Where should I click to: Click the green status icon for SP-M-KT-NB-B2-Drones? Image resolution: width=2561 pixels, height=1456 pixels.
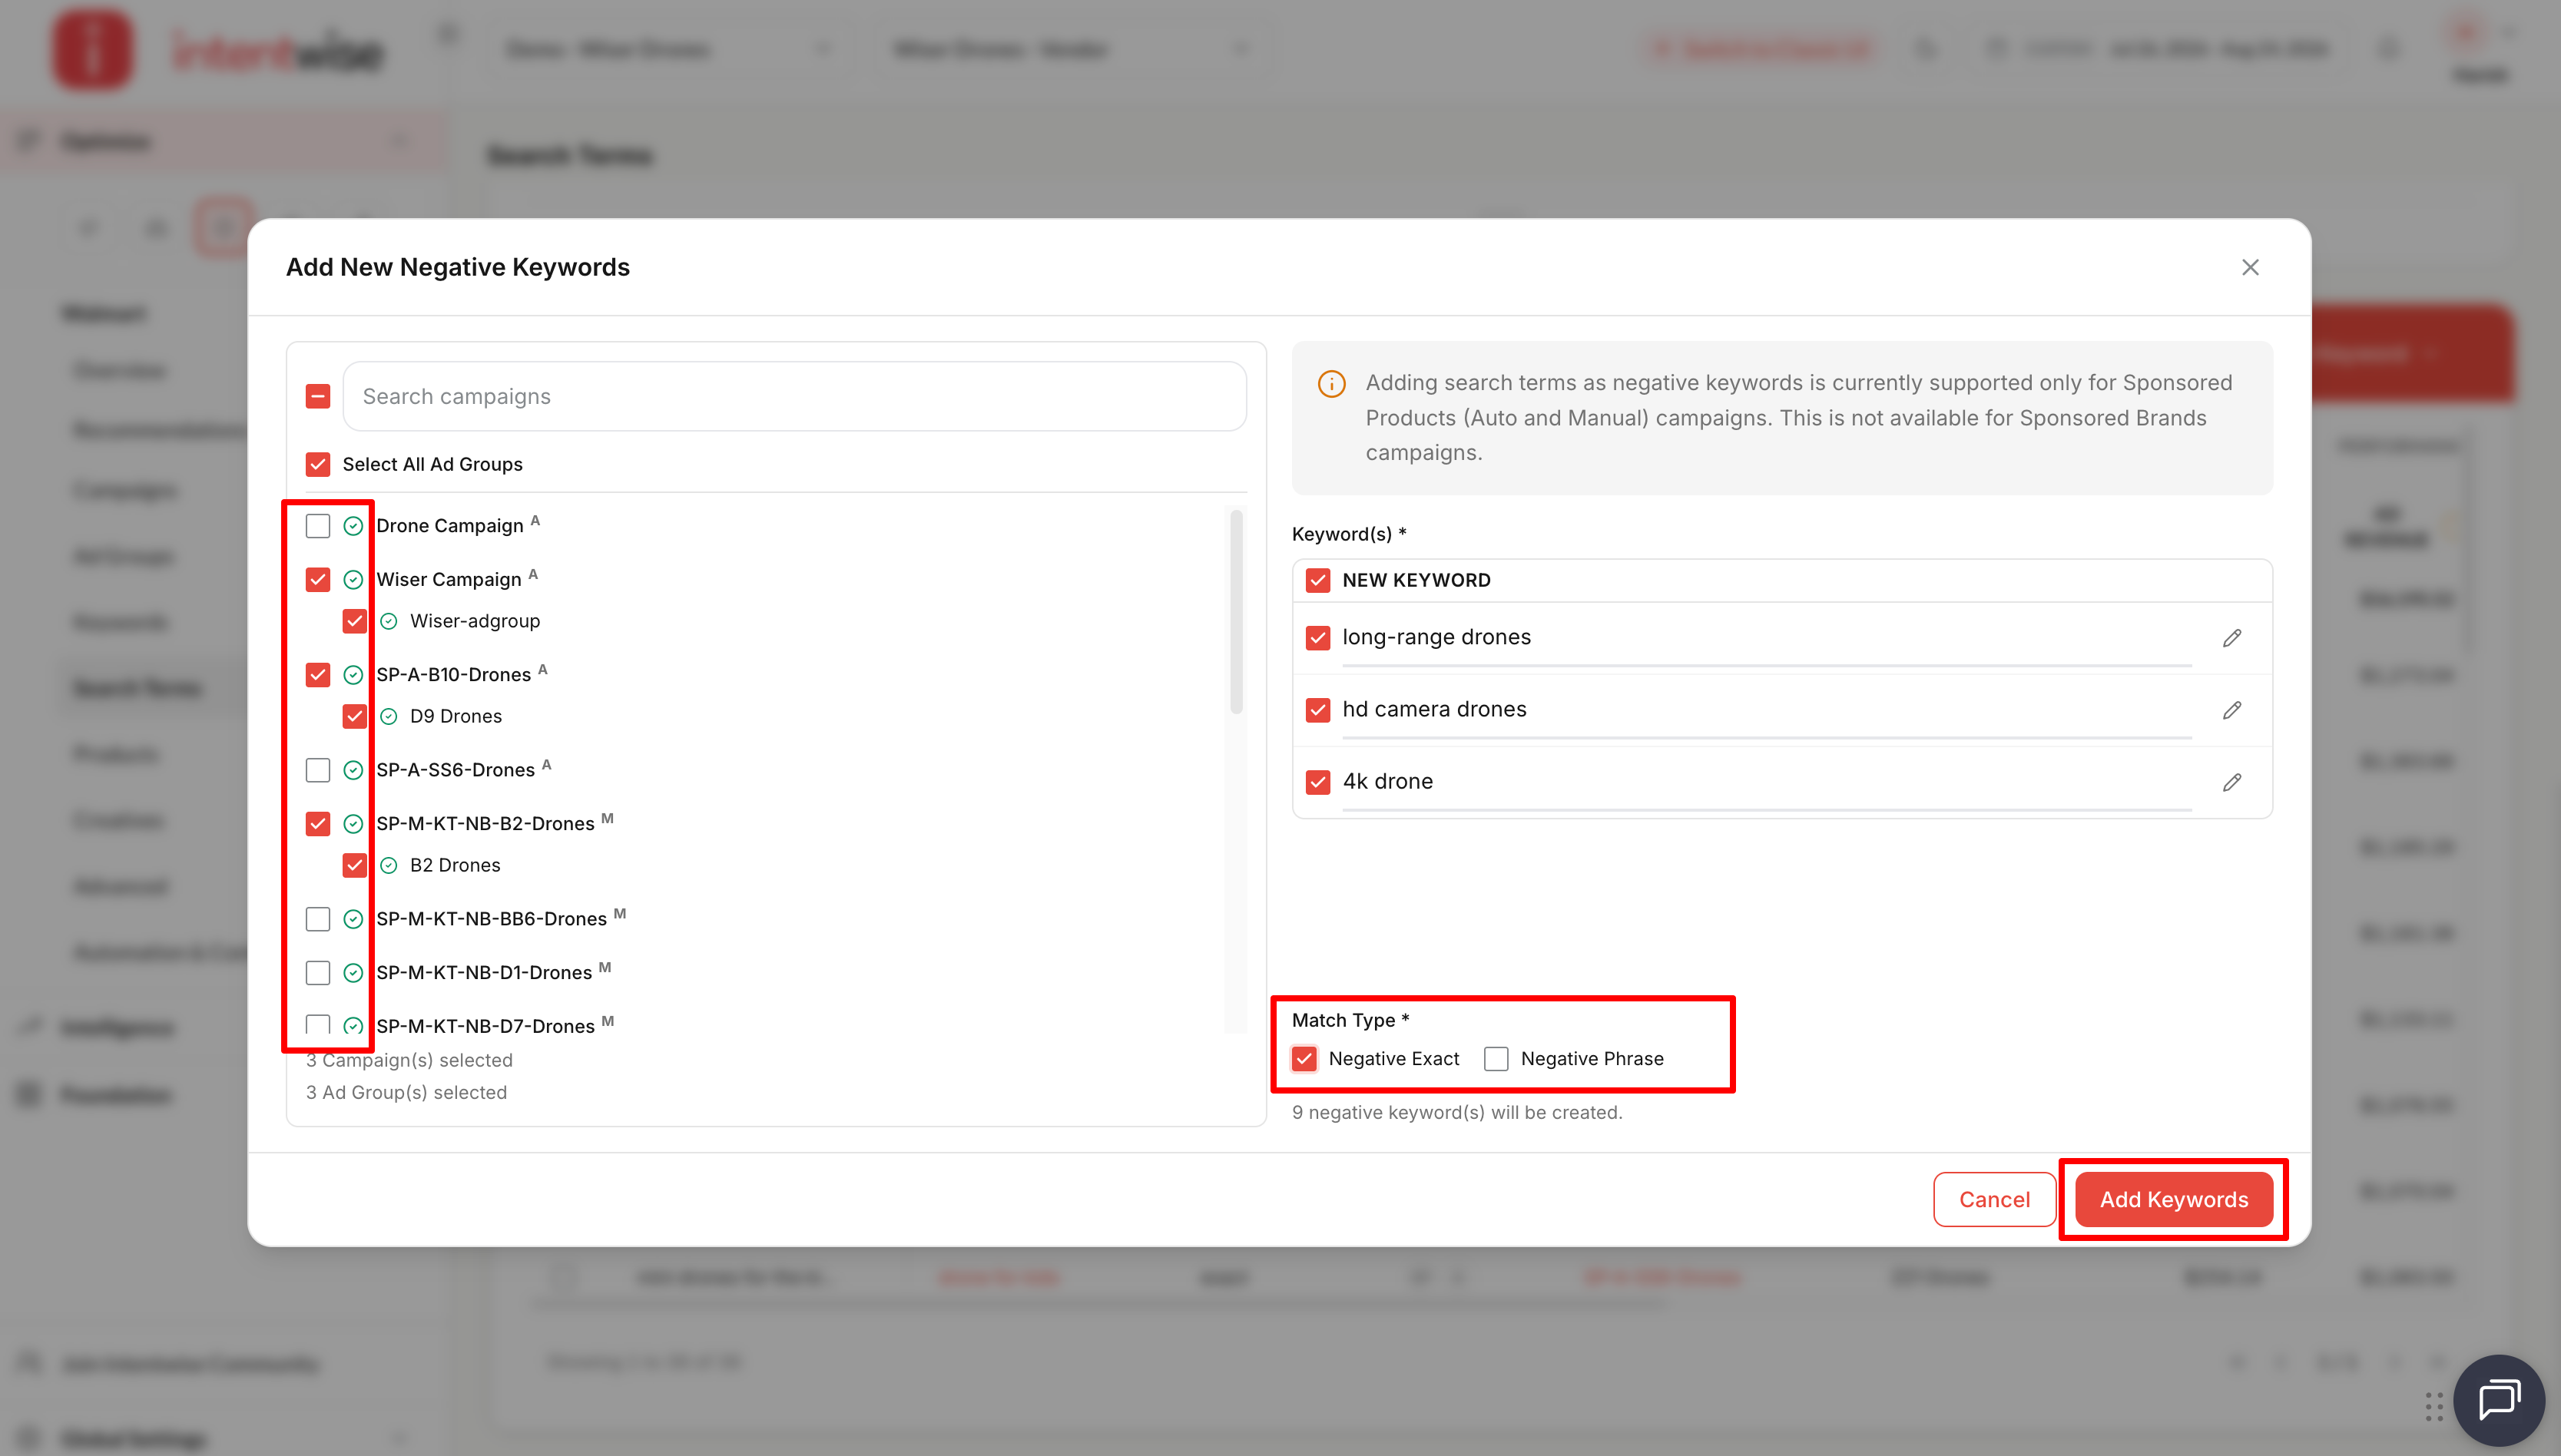click(353, 824)
